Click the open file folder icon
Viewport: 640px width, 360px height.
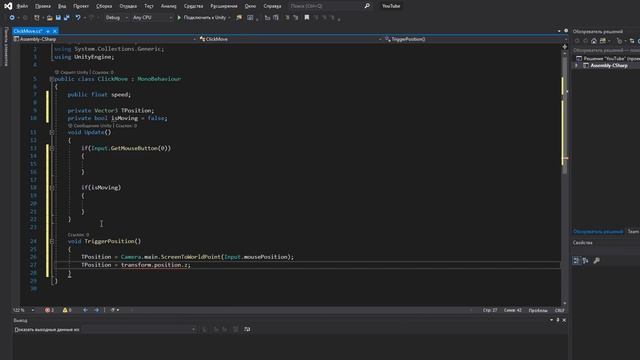click(49, 18)
